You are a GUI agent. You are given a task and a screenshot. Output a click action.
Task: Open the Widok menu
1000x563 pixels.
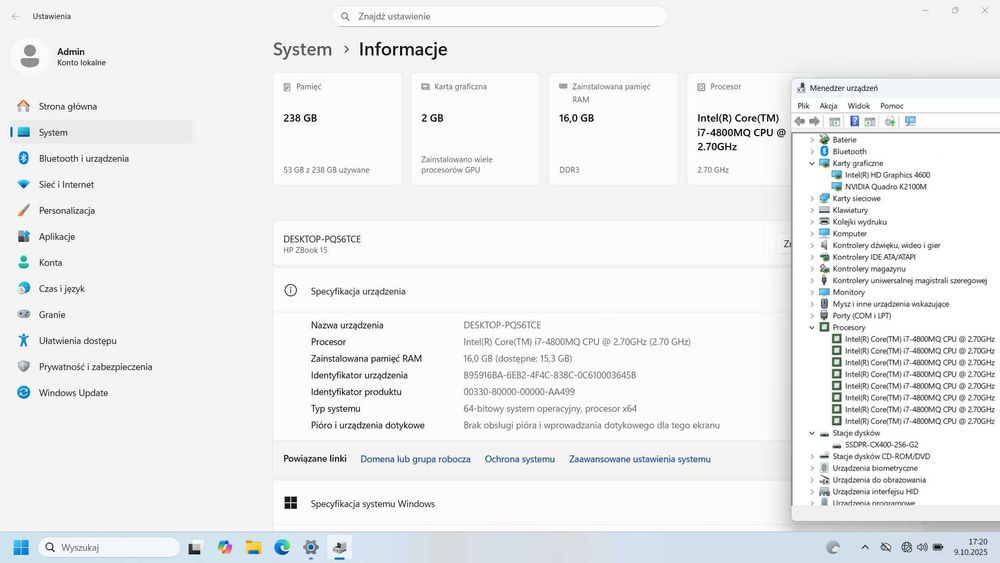(x=858, y=106)
